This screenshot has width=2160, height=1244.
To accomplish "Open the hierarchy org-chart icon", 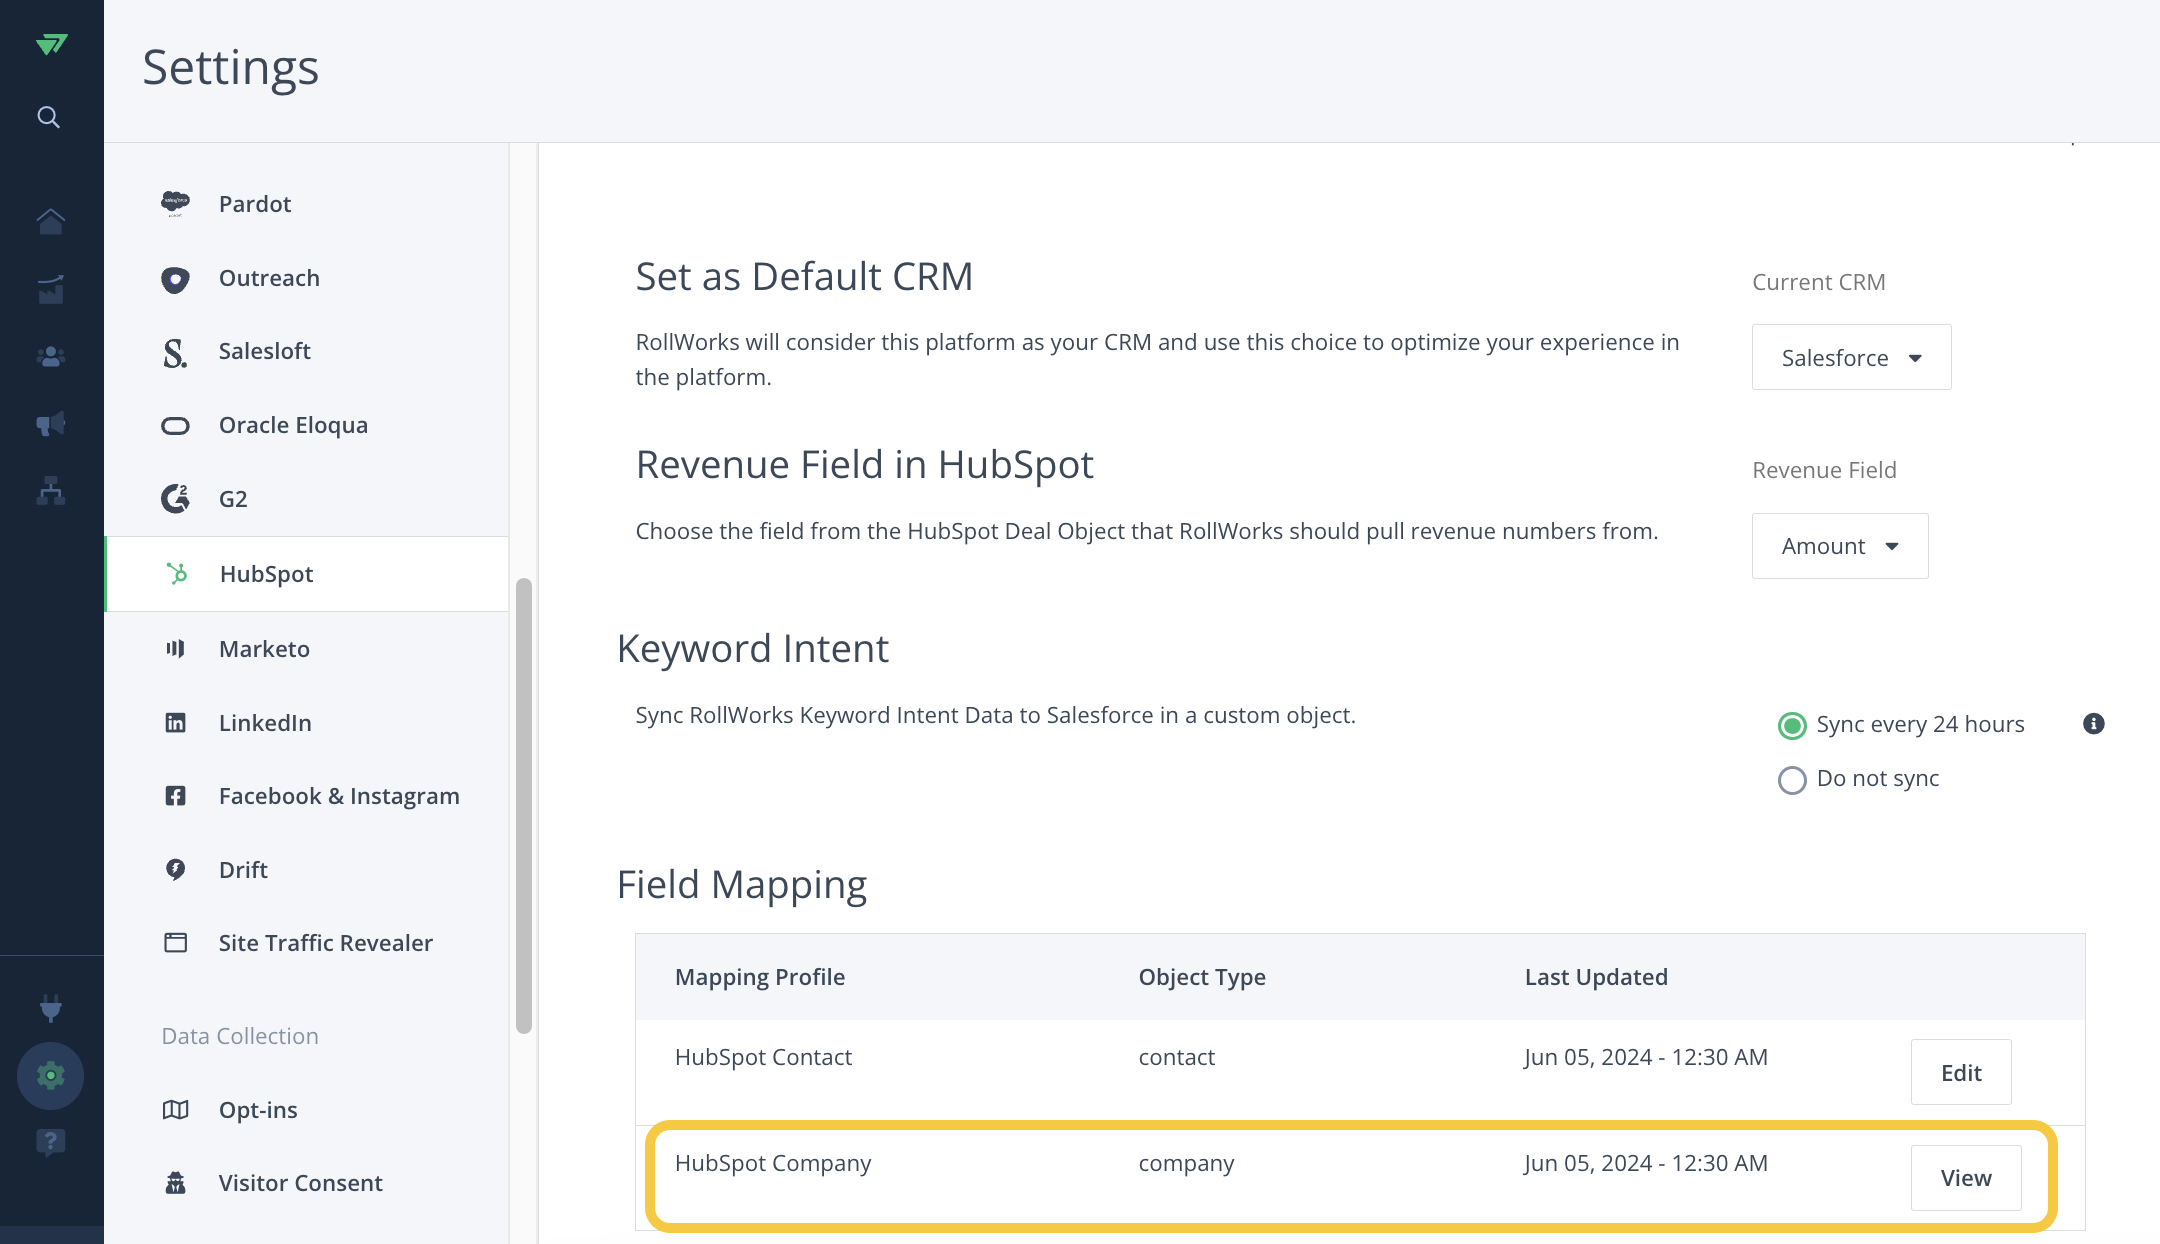I will coord(51,490).
